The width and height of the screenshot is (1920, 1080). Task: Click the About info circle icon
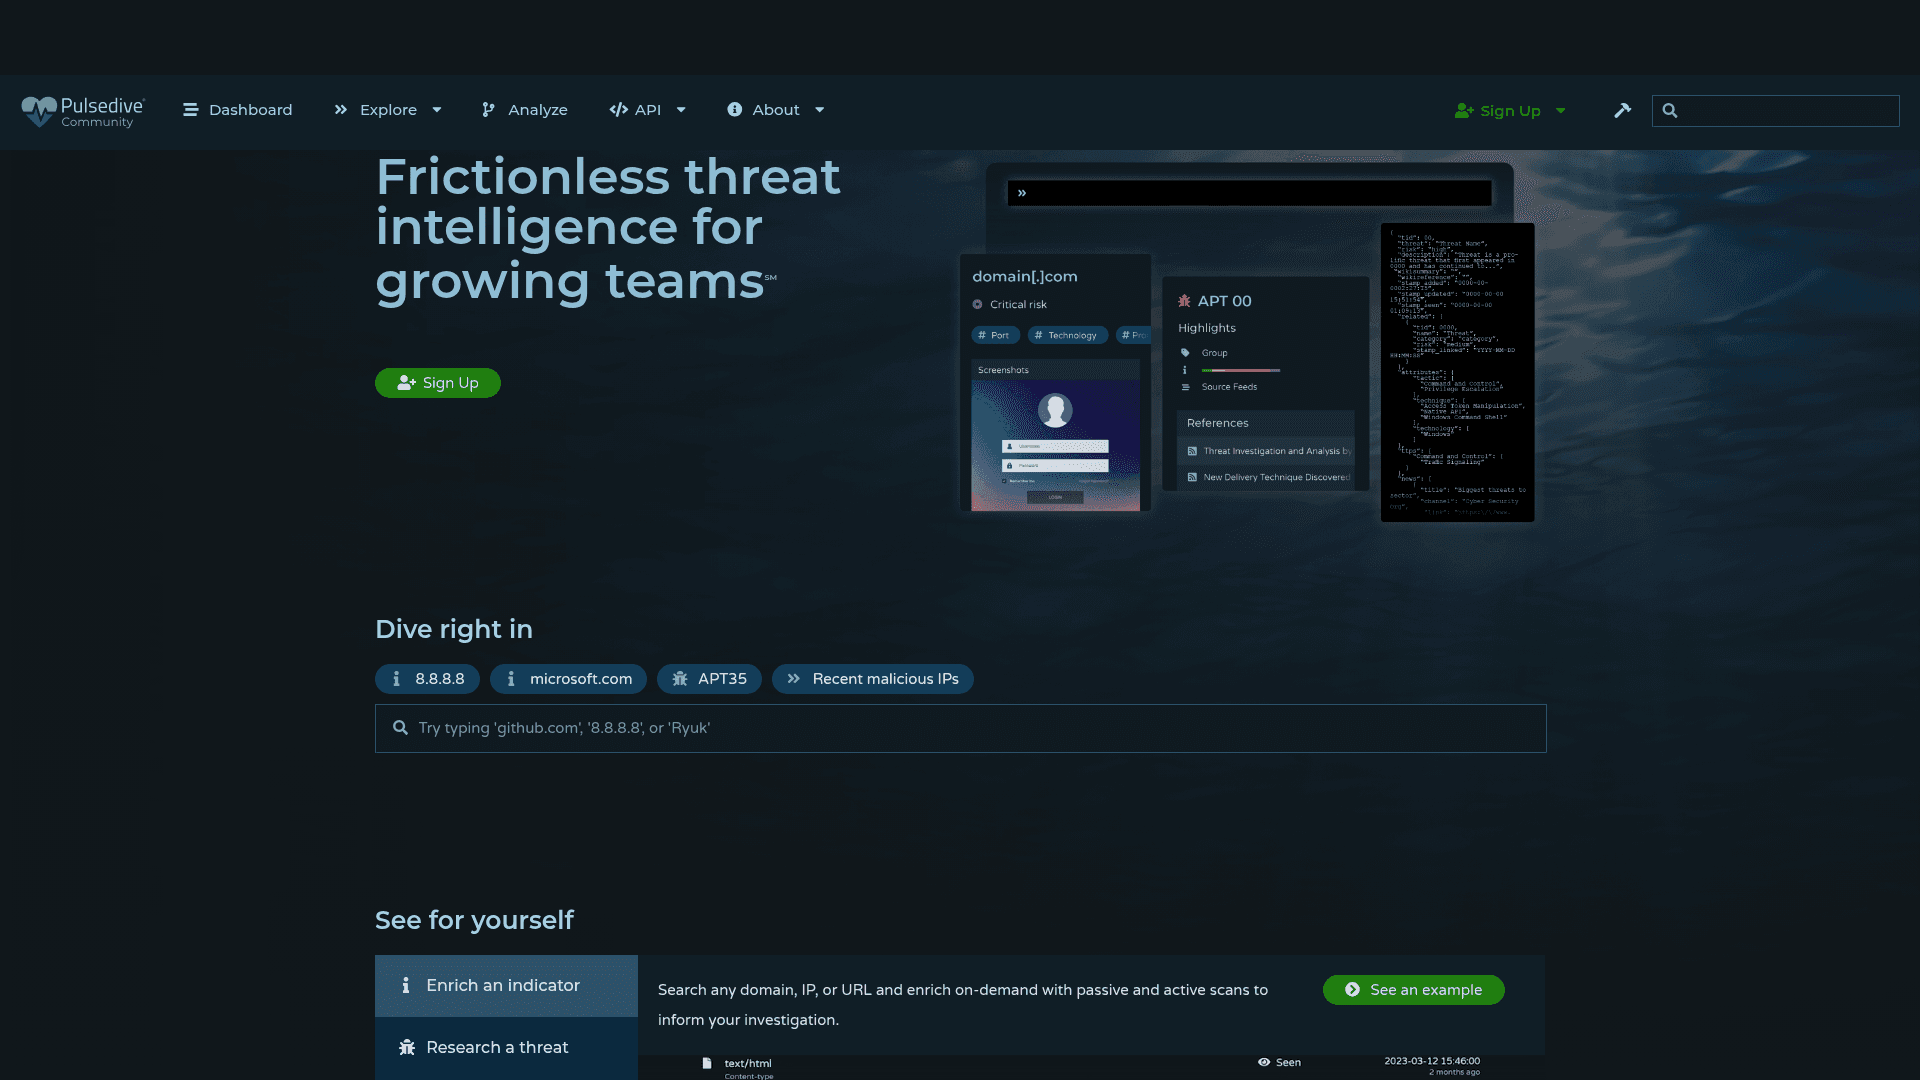coord(735,110)
